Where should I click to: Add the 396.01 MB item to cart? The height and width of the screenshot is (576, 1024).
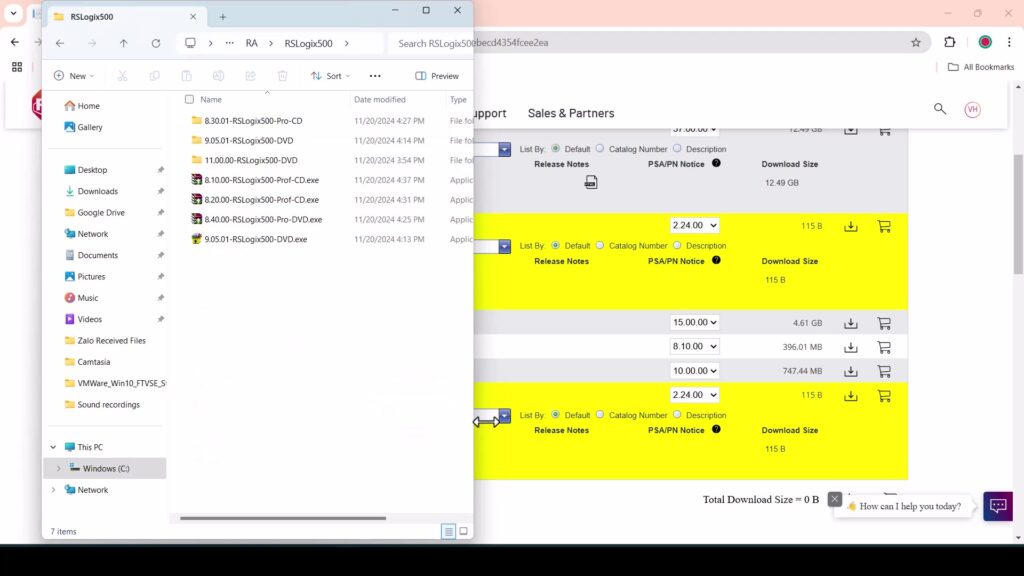coord(884,347)
